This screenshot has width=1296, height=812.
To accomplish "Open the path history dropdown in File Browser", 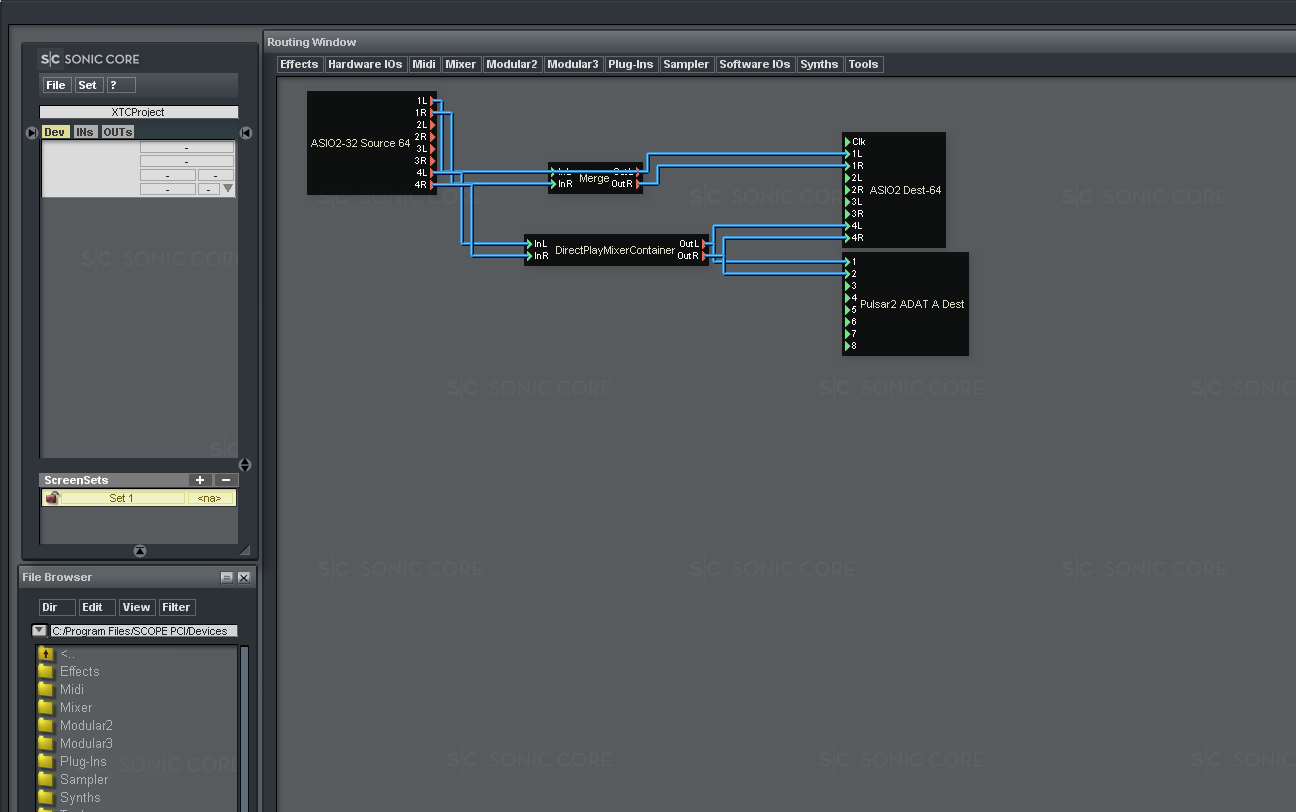I will 39,631.
